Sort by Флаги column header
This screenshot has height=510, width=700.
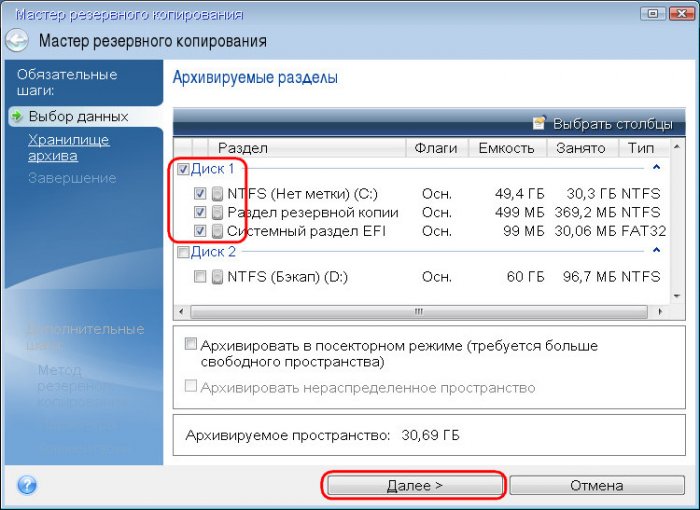tap(437, 148)
